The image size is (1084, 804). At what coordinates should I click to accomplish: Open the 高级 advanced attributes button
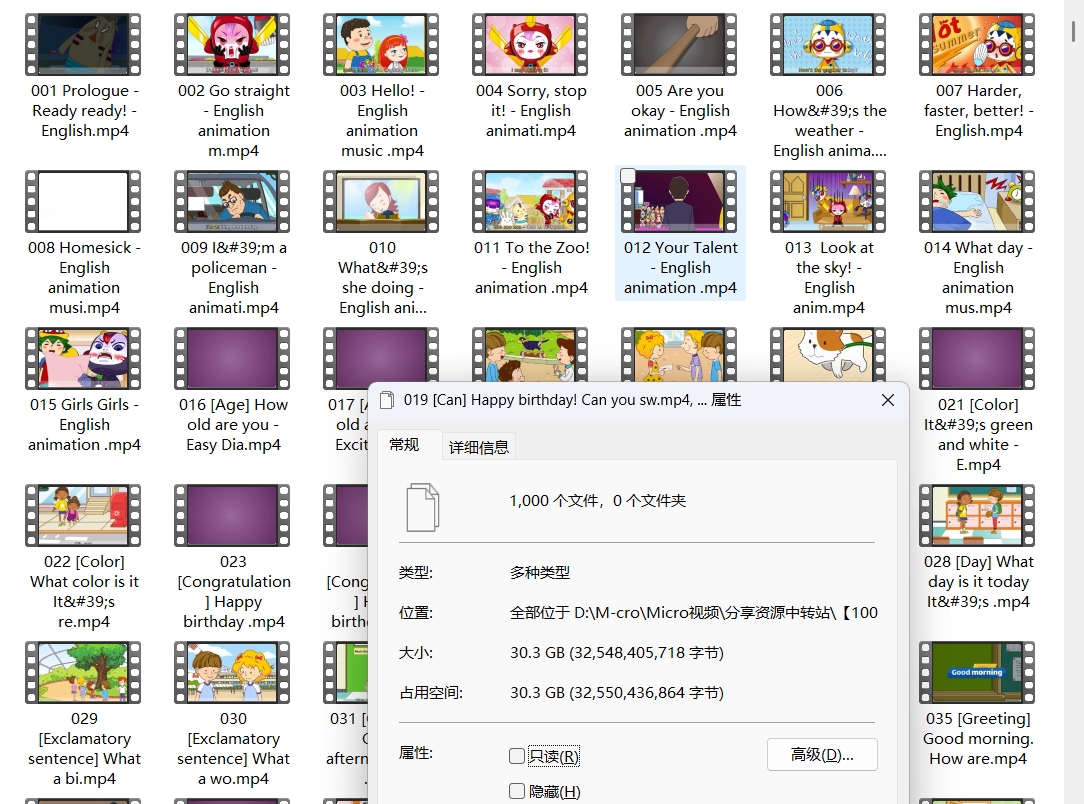tap(822, 755)
